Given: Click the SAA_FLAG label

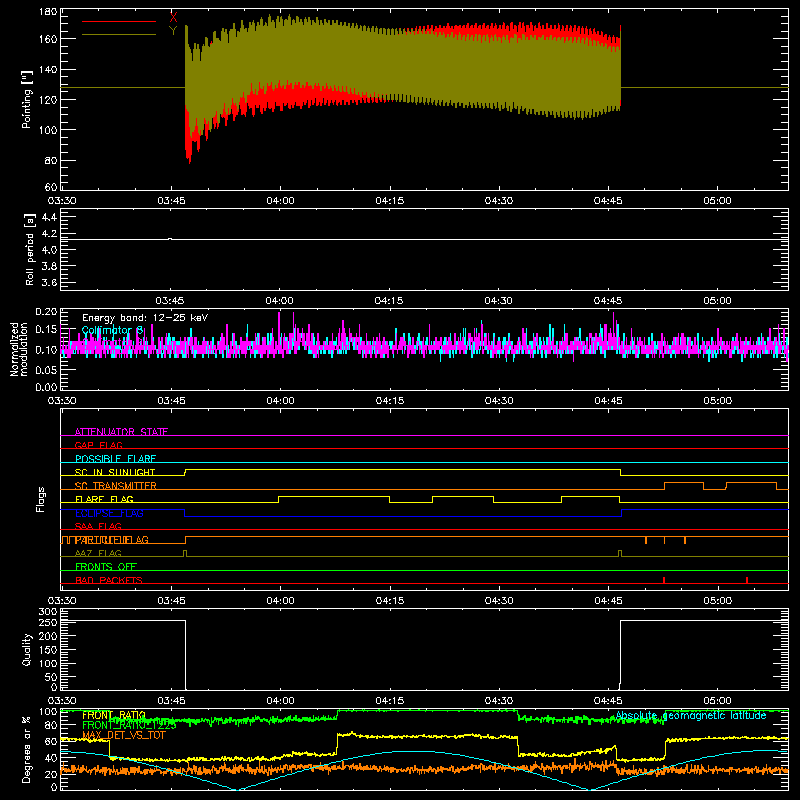Looking at the screenshot, I should [98, 527].
